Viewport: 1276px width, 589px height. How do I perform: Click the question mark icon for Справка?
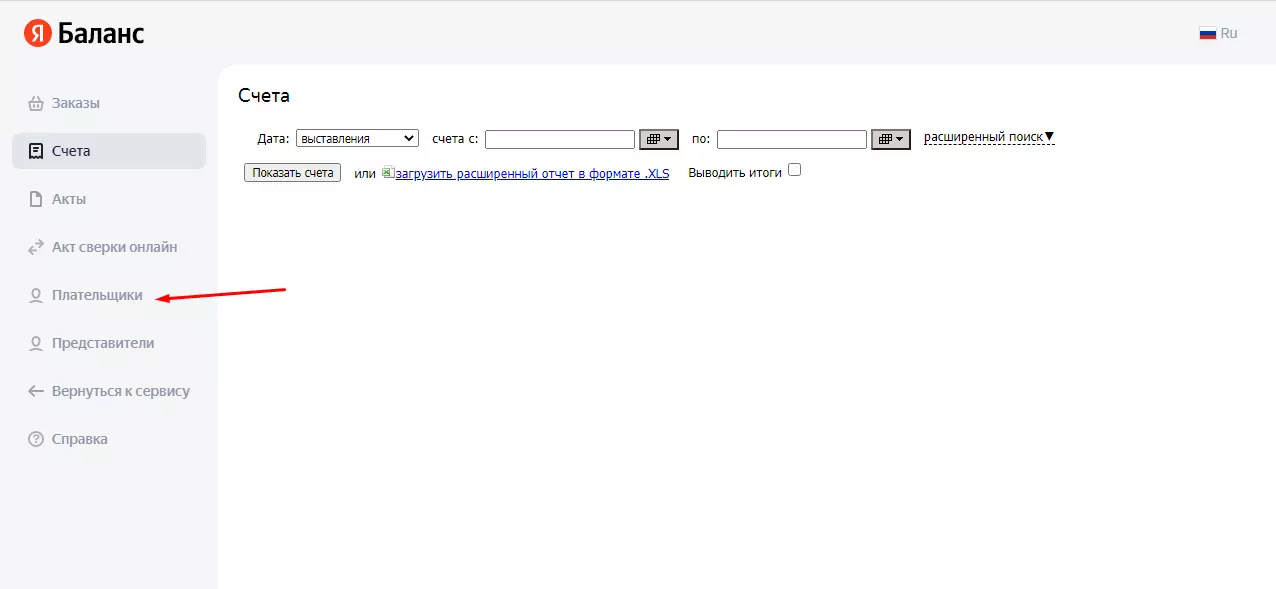pos(36,439)
